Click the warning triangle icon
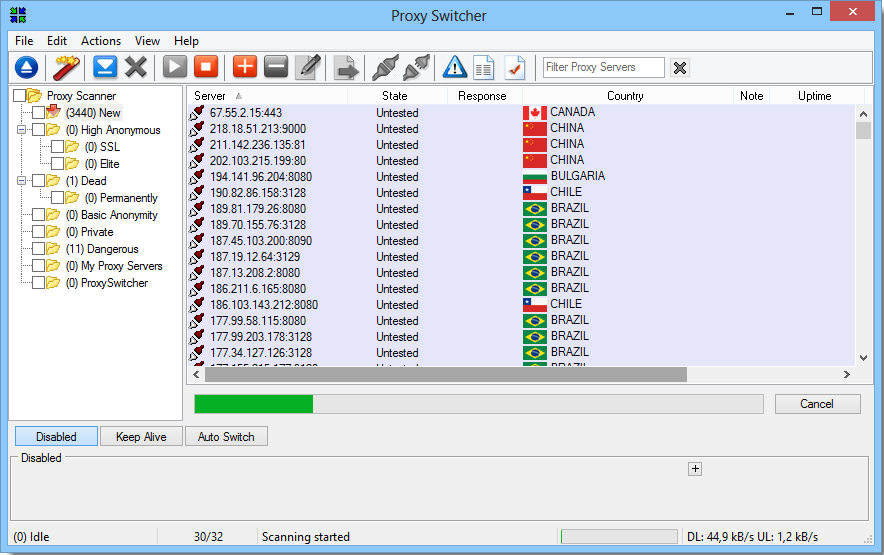 454,67
